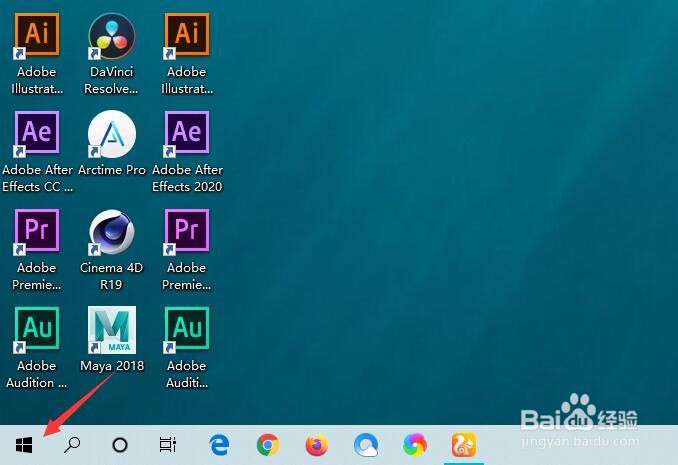Select Premiere shortcut left of Cinema 4D
This screenshot has width=678, height=465.
tap(37, 250)
